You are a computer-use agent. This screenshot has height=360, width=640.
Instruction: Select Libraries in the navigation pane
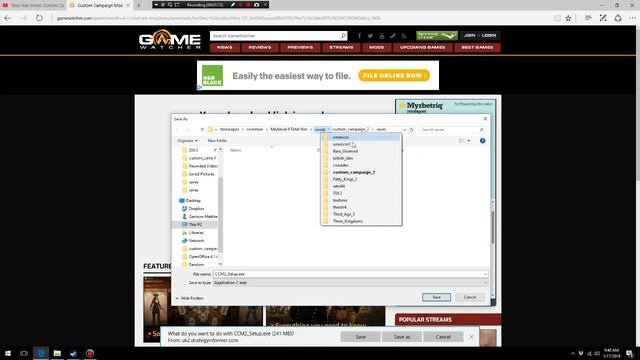[x=196, y=233]
